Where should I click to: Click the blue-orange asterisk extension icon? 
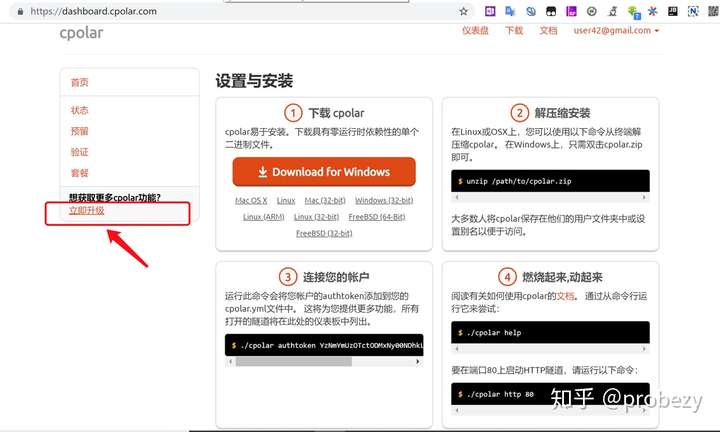pos(652,11)
